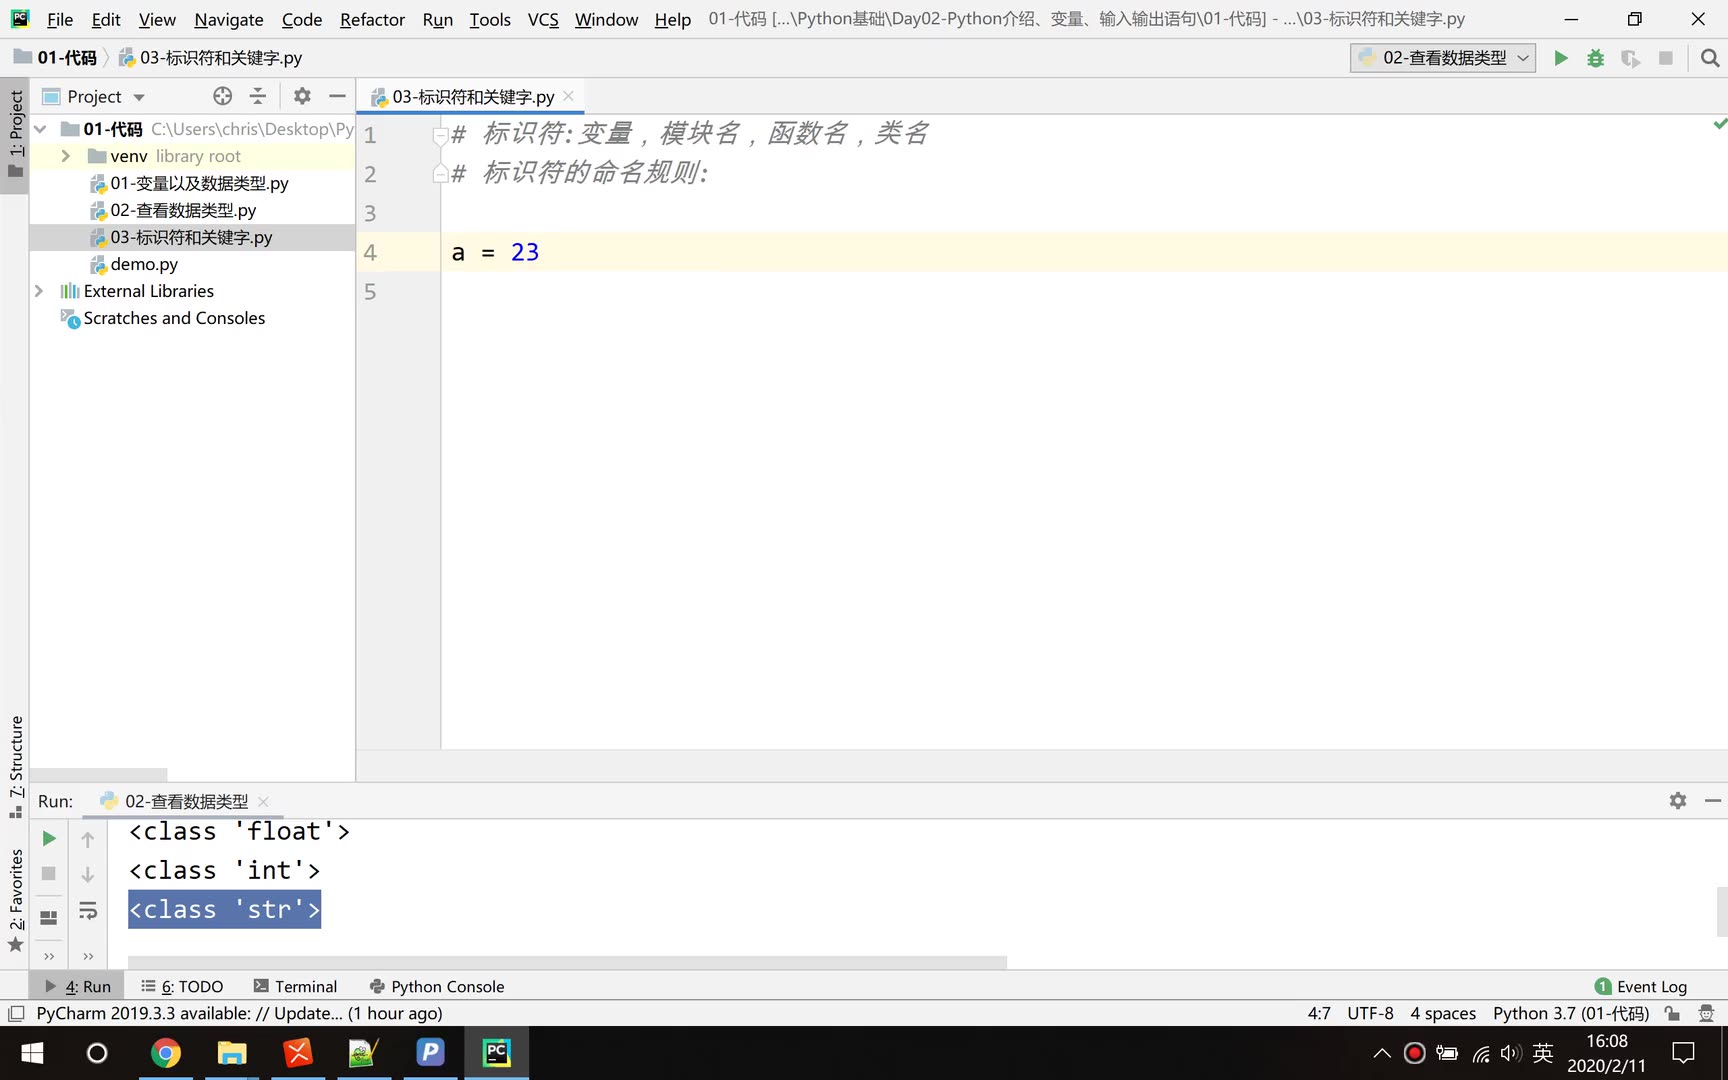Hide the Project panel with minus icon
The width and height of the screenshot is (1728, 1080).
[x=337, y=96]
